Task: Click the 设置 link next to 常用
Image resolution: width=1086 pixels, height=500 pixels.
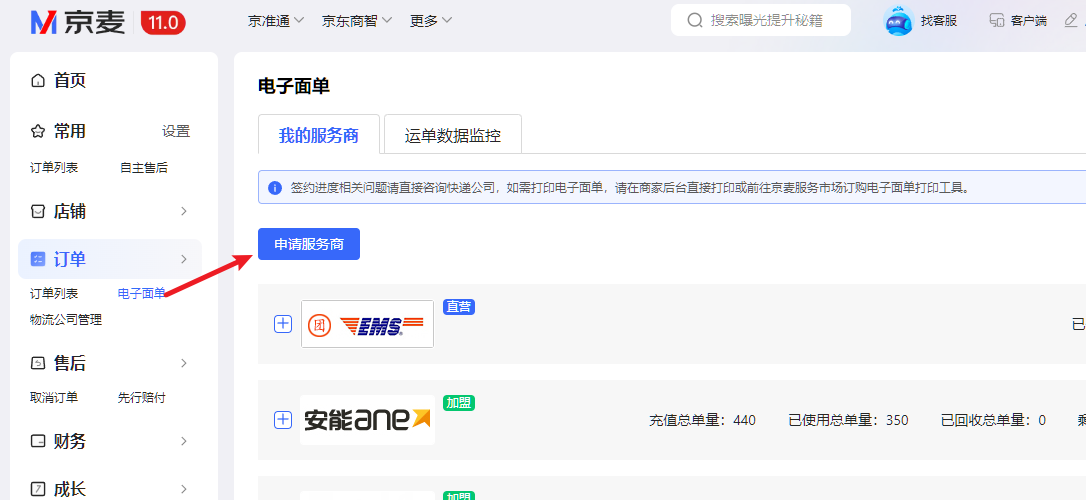Action: (176, 131)
